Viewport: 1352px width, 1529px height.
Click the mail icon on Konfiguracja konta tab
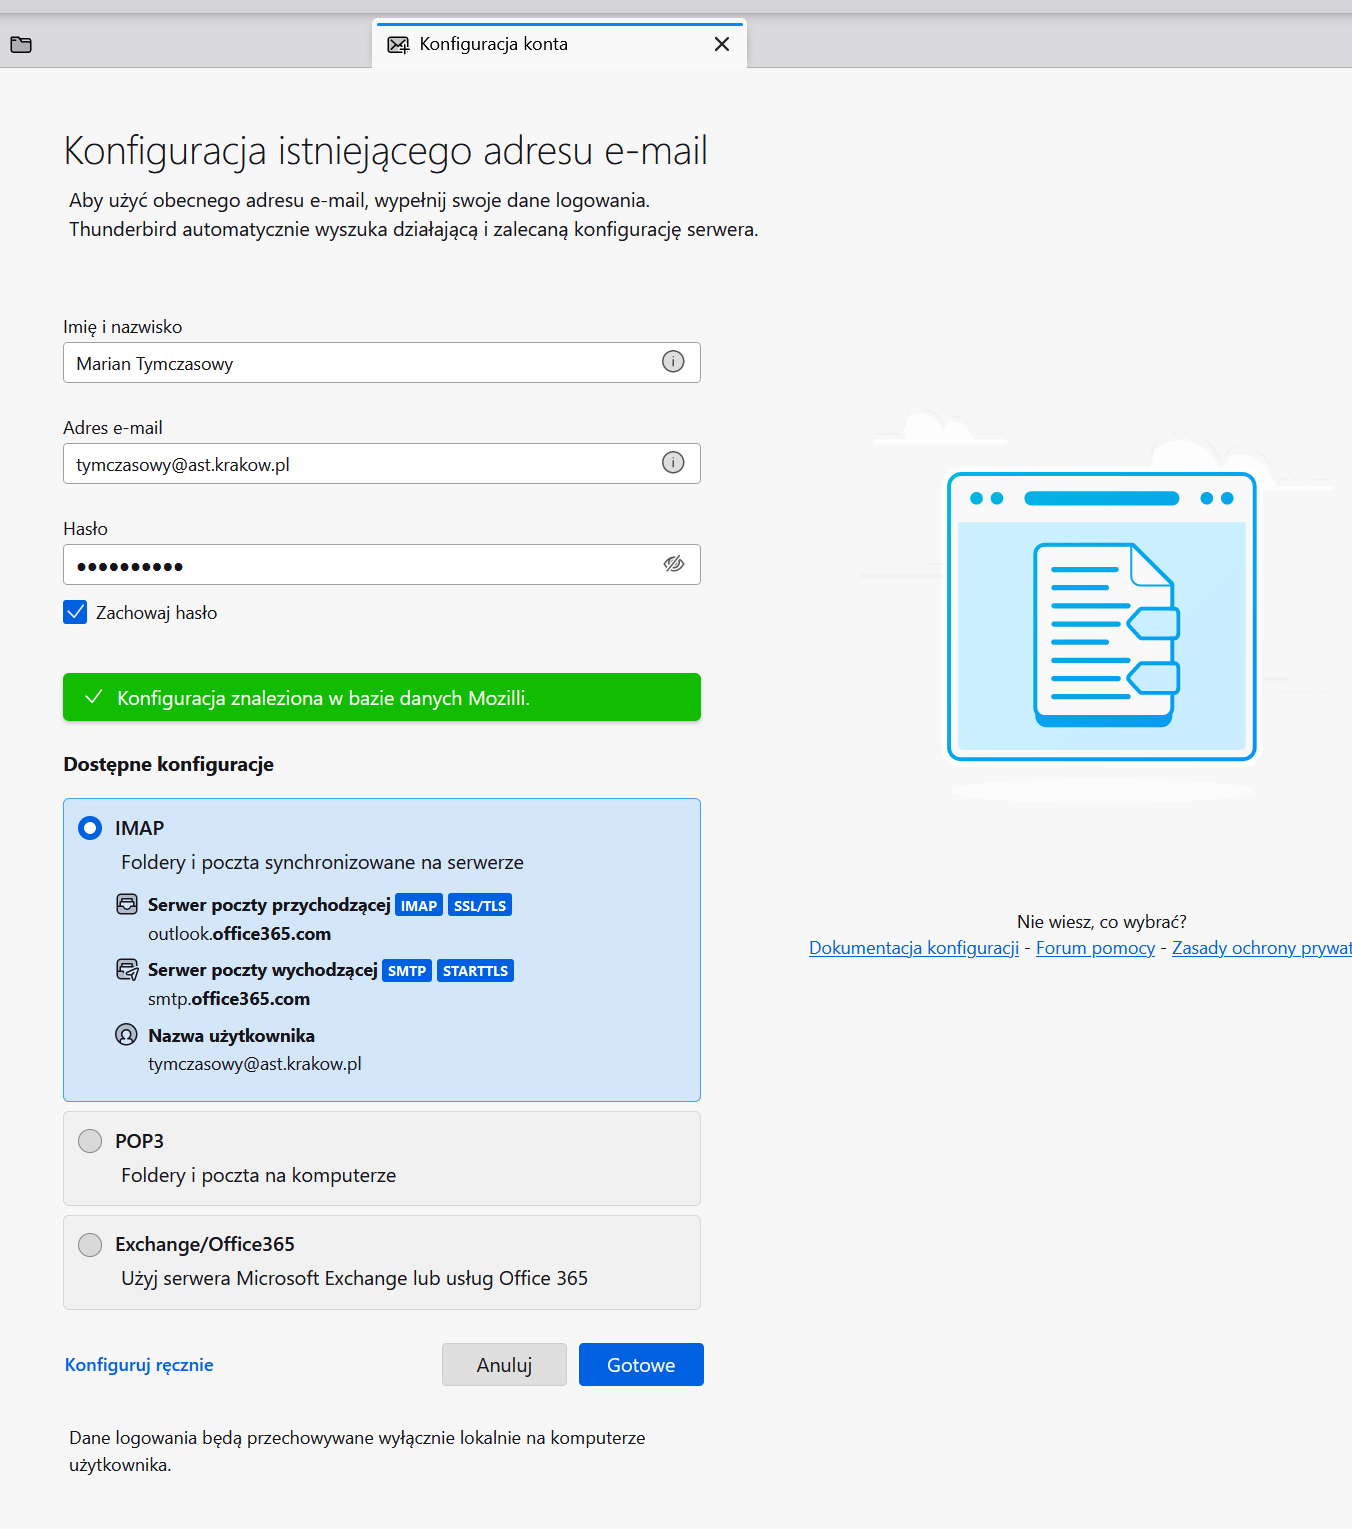click(x=398, y=44)
